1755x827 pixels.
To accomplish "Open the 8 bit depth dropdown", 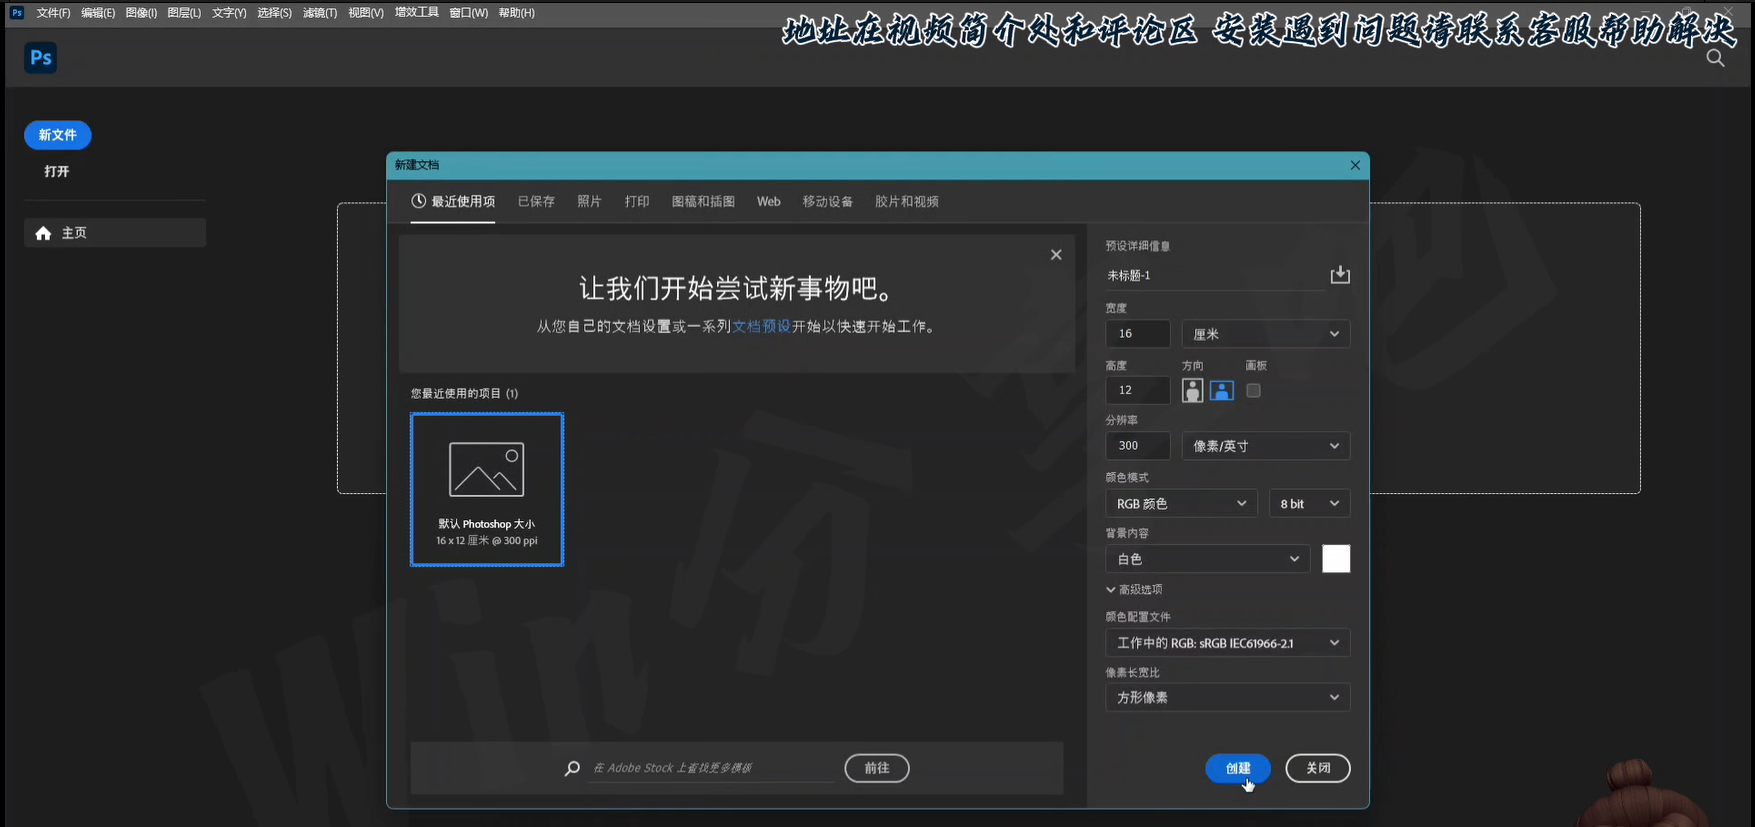I will [1309, 504].
